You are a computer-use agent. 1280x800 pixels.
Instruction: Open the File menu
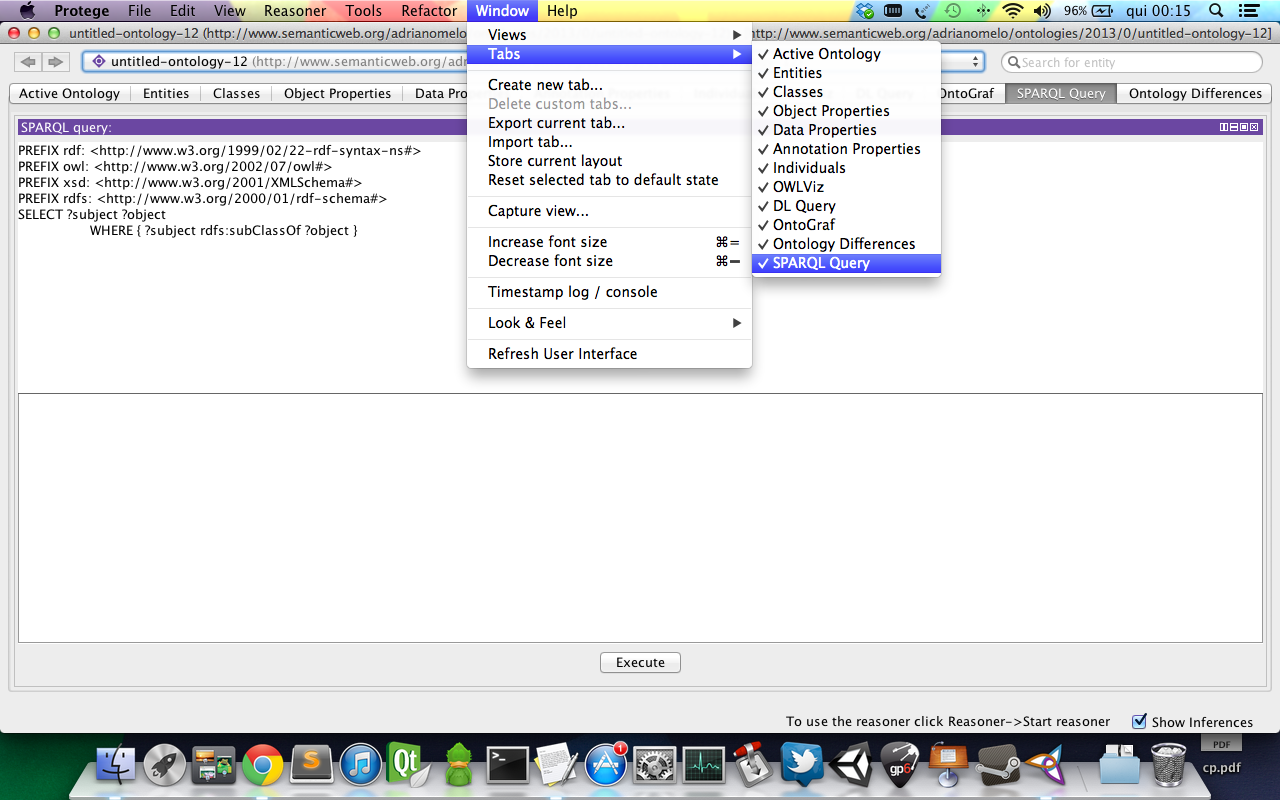point(139,11)
